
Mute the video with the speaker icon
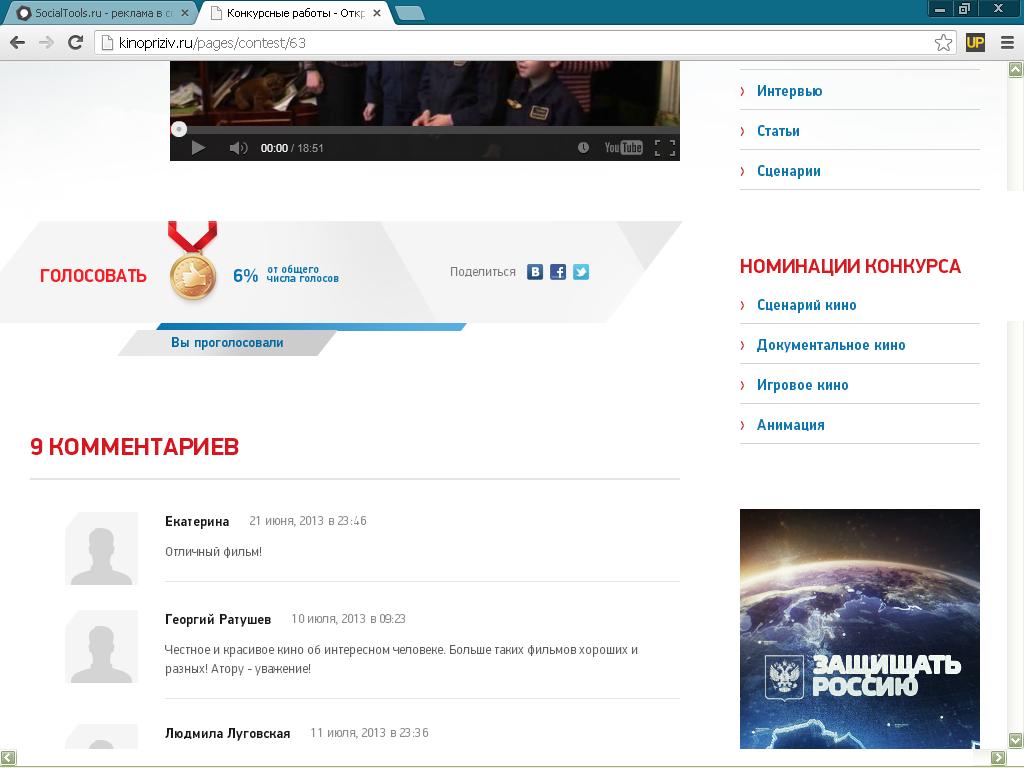pos(238,148)
